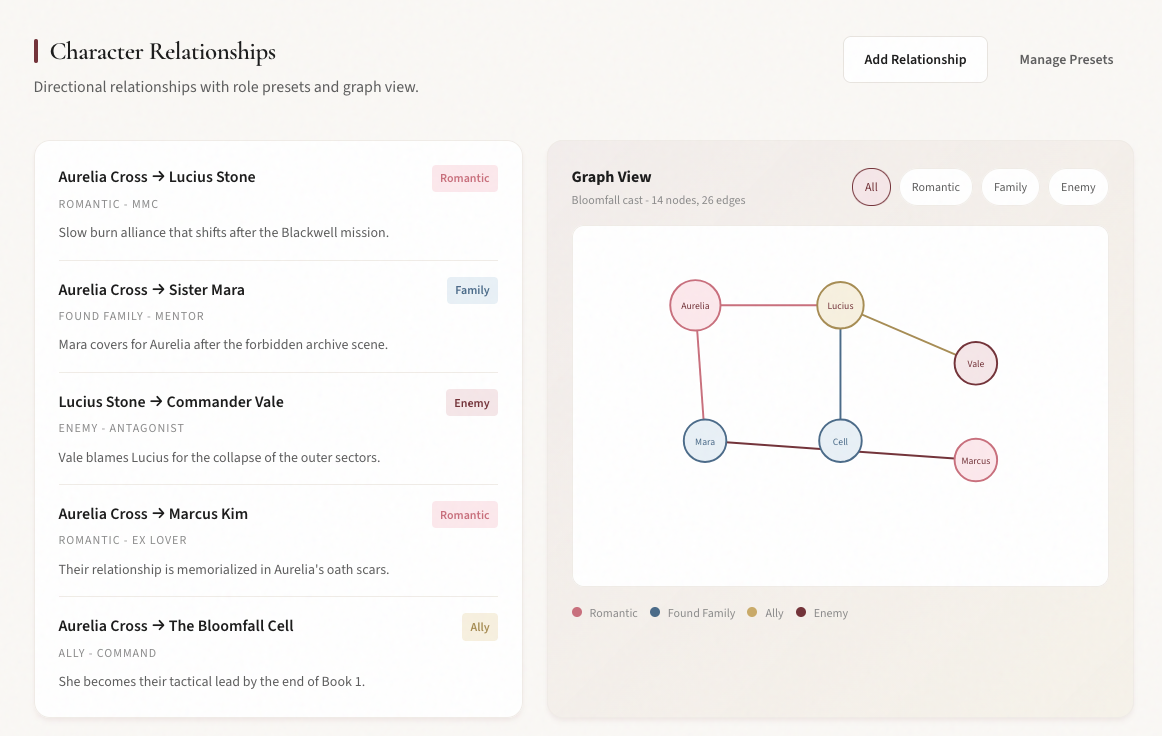Click the Family tag on Sister Mara
Viewport: 1162px width, 736px height.
(472, 290)
